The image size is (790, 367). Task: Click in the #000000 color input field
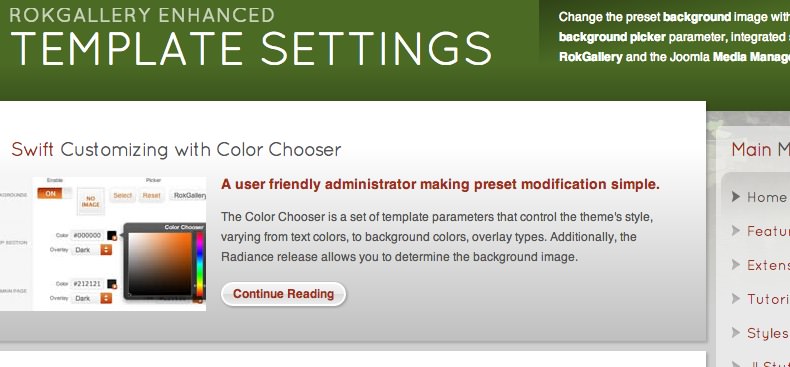(x=88, y=235)
